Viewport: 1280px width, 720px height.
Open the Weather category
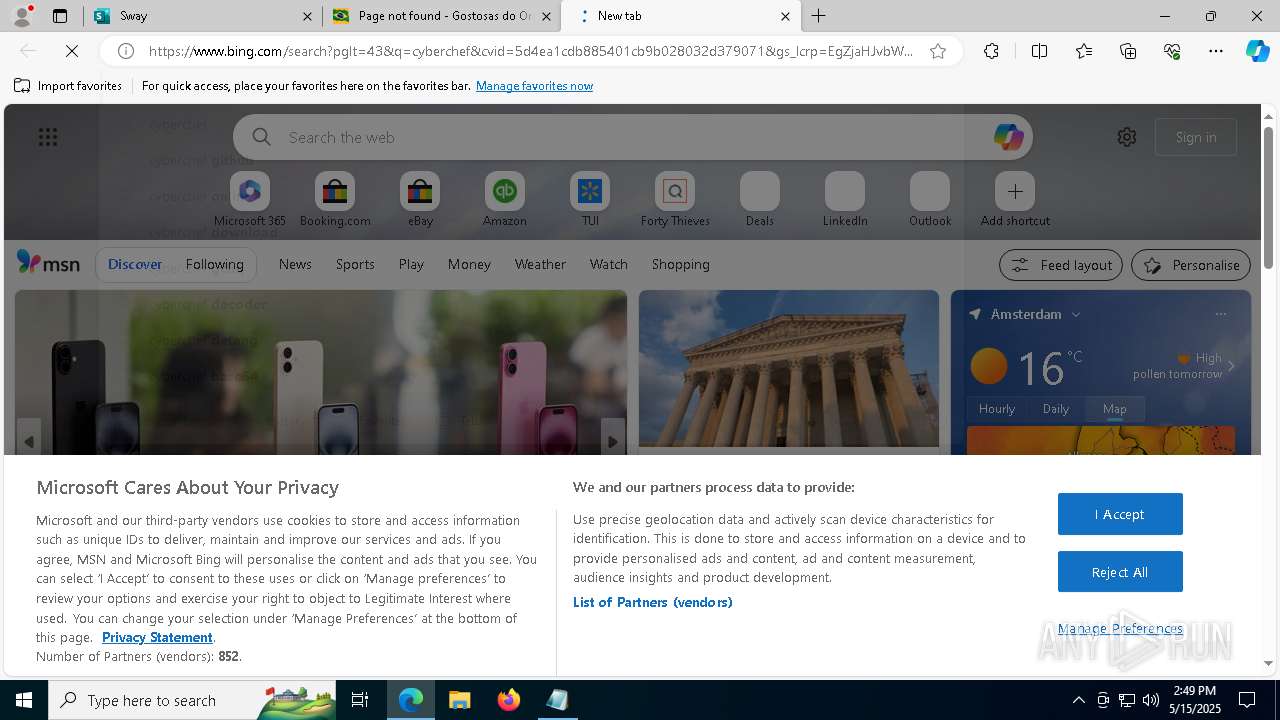(x=540, y=264)
